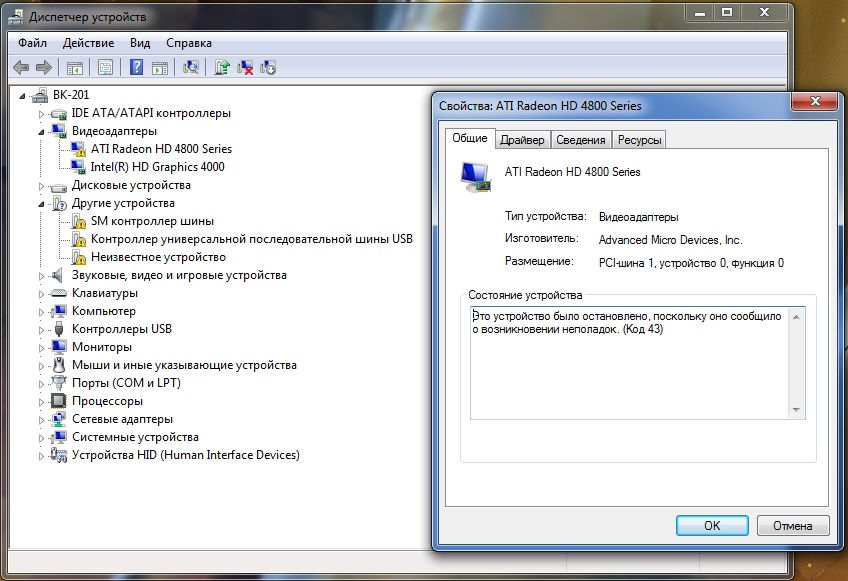Select the SM контроллер шины device
The image size is (848, 581).
coord(152,221)
